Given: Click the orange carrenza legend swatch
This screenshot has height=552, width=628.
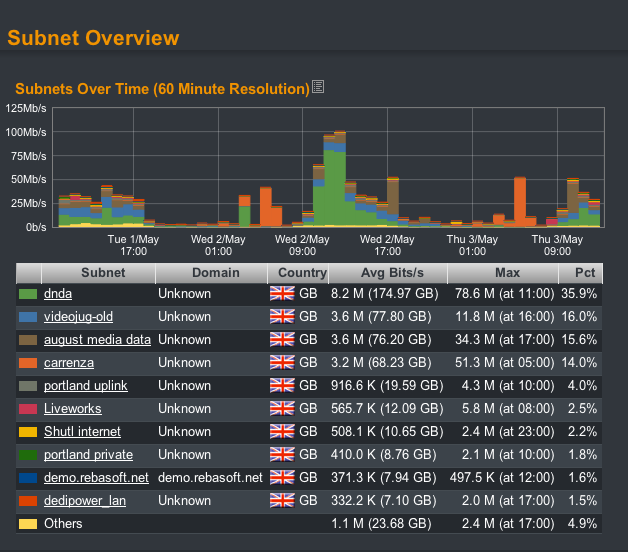Looking at the screenshot, I should point(28,363).
